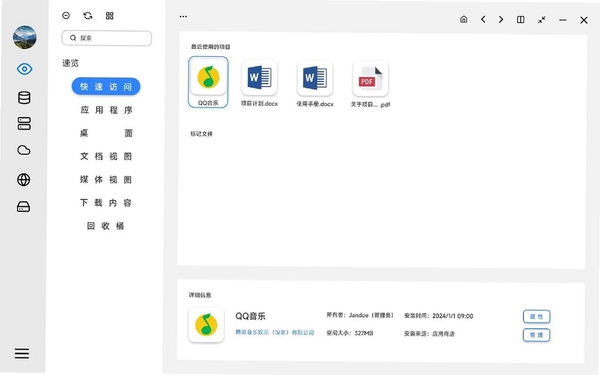Screen dimensions: 600x375
Task: Open 回收桶 in the navigation list
Action: point(106,226)
